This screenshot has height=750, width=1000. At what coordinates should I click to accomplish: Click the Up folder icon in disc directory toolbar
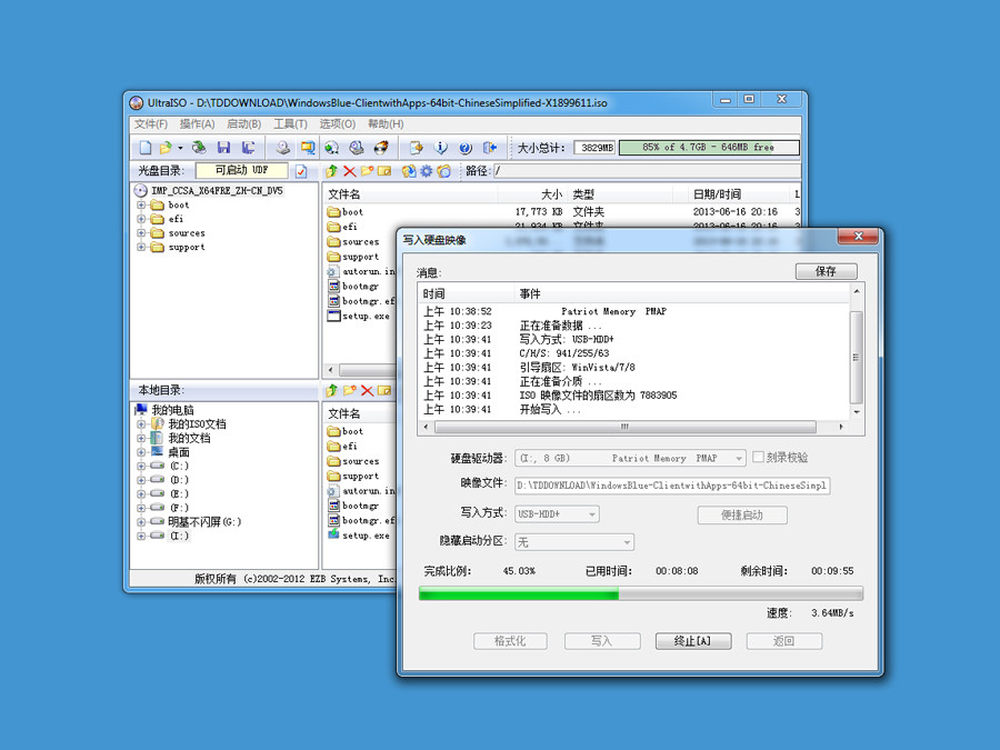(331, 171)
